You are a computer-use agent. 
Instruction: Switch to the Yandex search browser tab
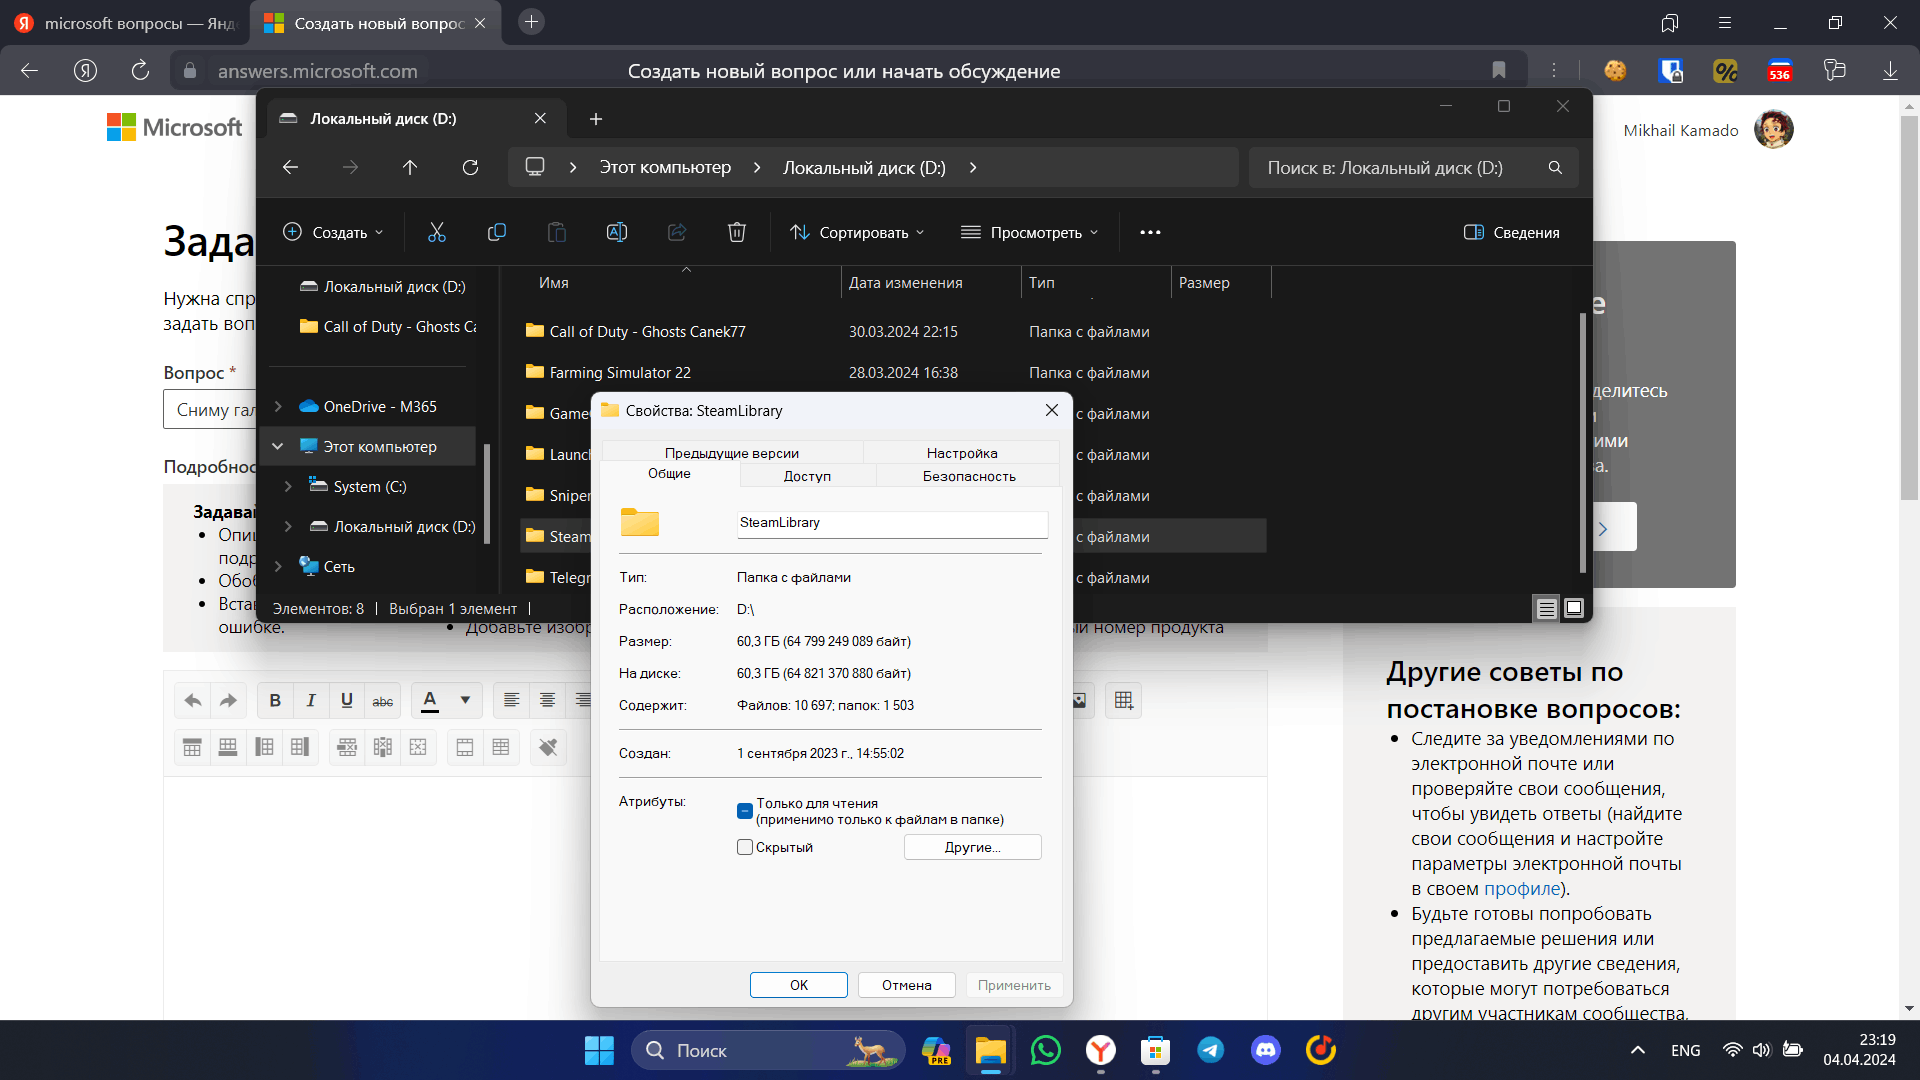(124, 23)
